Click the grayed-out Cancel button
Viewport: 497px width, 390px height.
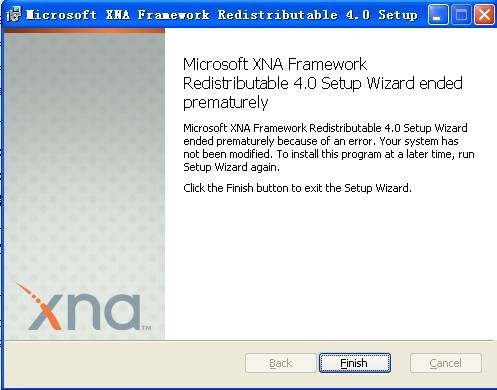coord(446,363)
